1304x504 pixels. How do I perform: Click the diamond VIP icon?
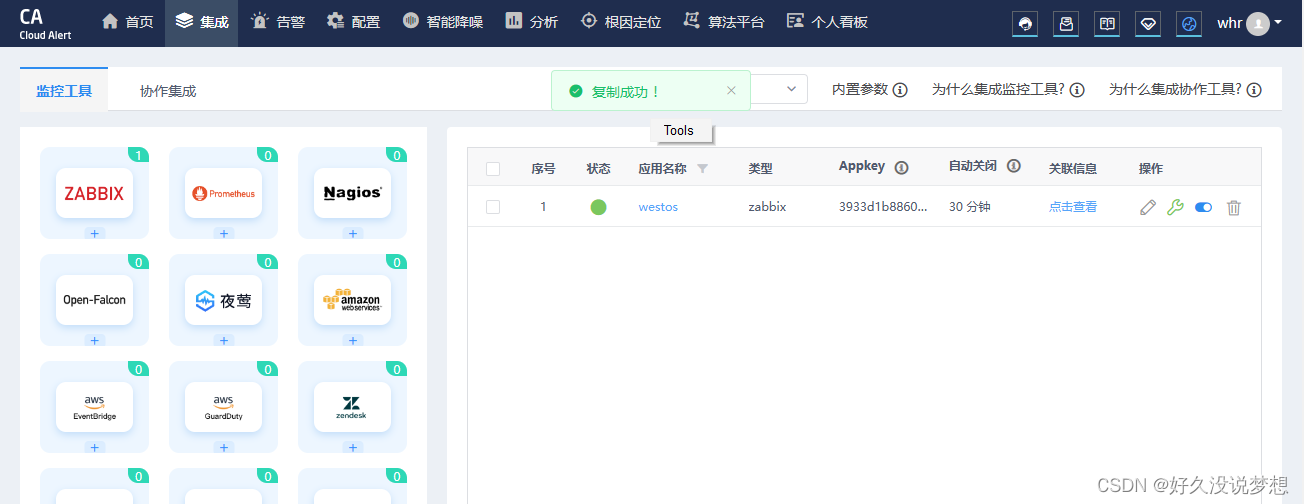pos(1148,23)
